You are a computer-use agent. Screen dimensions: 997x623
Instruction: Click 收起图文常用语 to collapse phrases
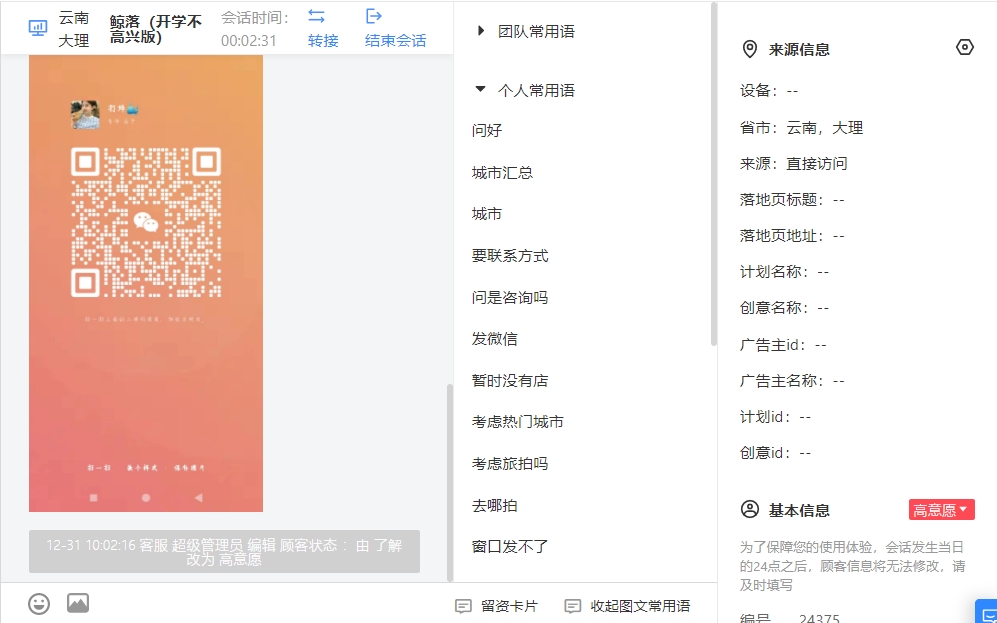(628, 606)
